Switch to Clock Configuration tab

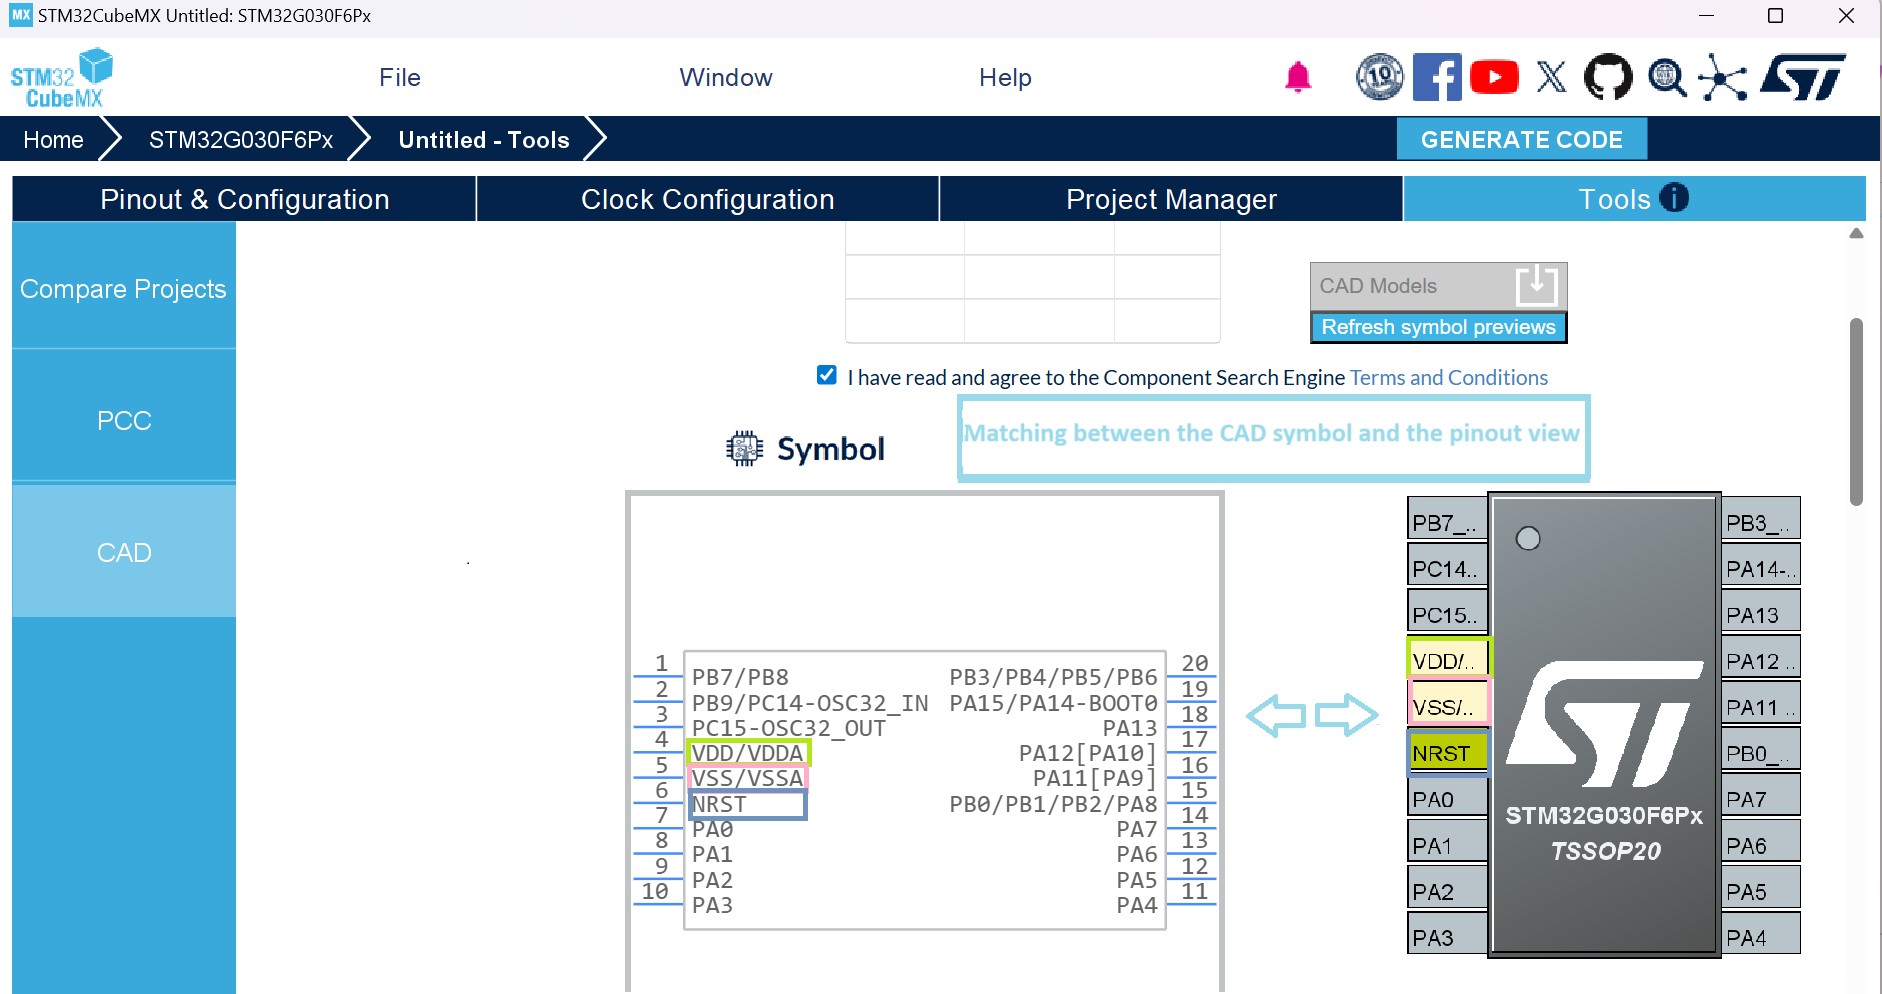click(x=708, y=199)
